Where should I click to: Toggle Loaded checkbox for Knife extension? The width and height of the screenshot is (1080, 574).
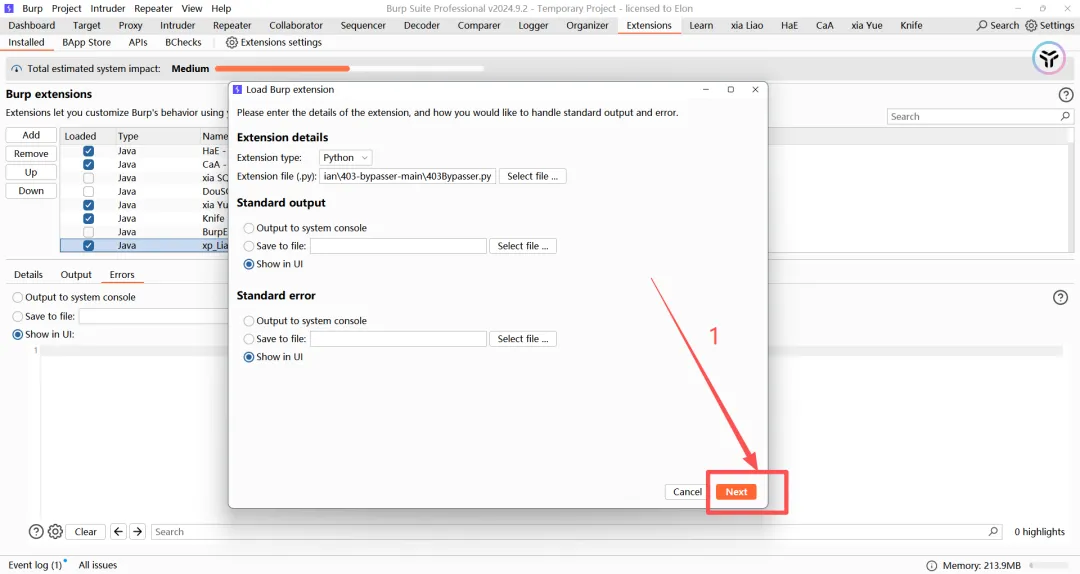coord(88,218)
